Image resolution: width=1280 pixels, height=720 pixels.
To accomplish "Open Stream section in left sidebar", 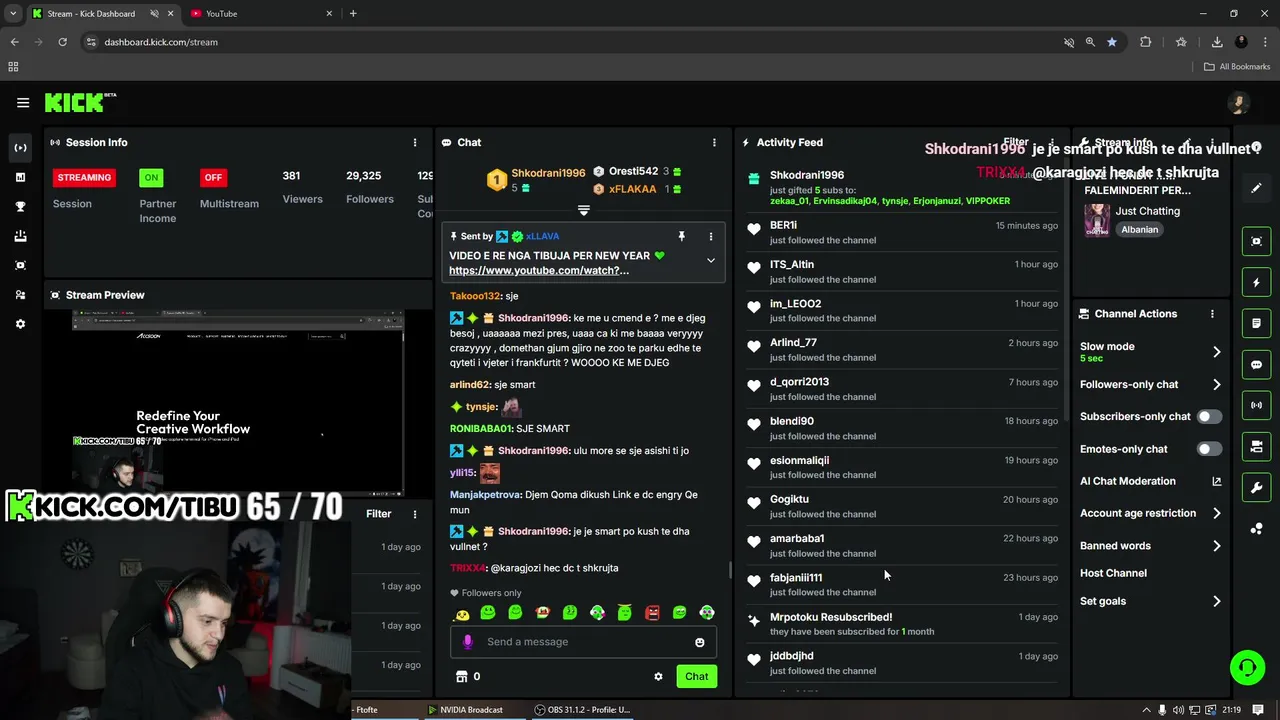I will tap(20, 148).
